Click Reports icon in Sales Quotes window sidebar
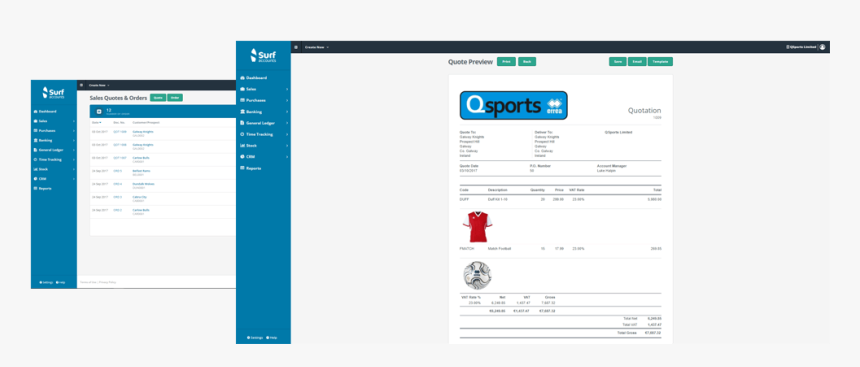This screenshot has width=860, height=367. [36, 188]
